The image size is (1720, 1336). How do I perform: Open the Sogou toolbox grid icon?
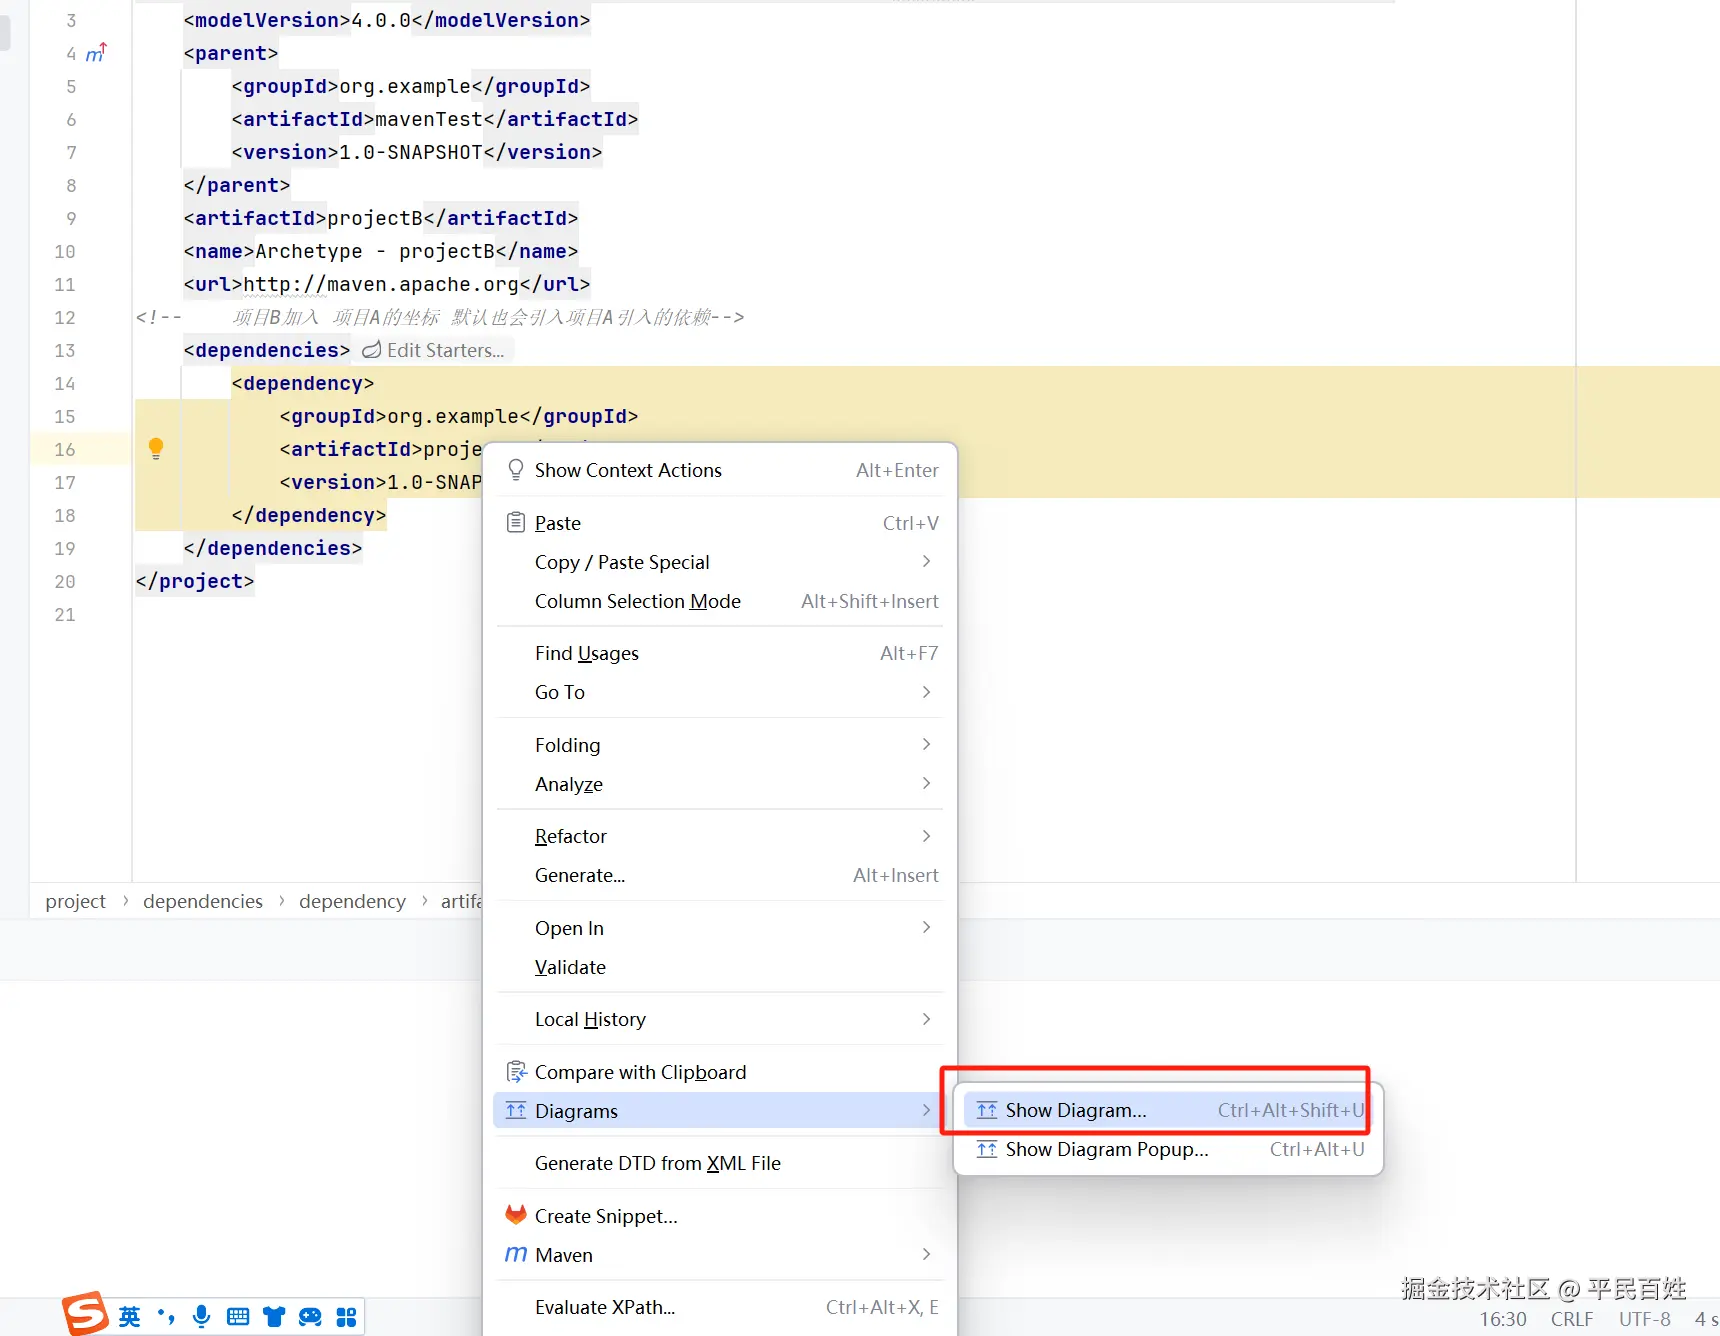click(346, 1317)
